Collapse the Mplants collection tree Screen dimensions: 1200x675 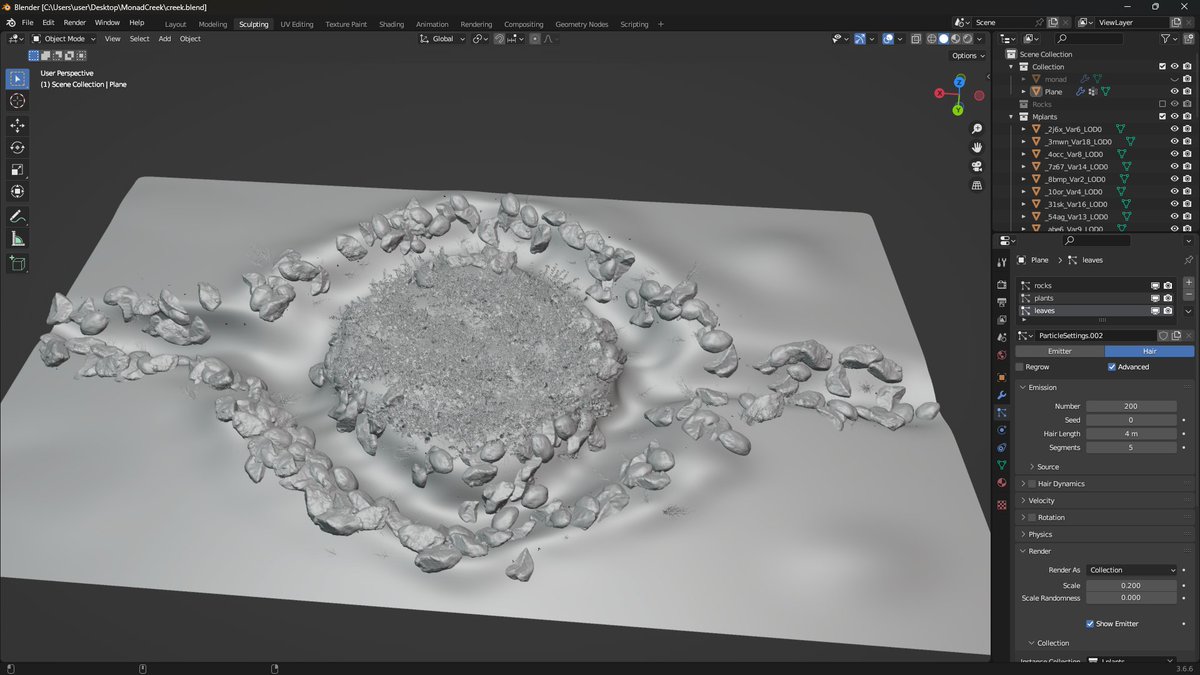click(x=1011, y=116)
